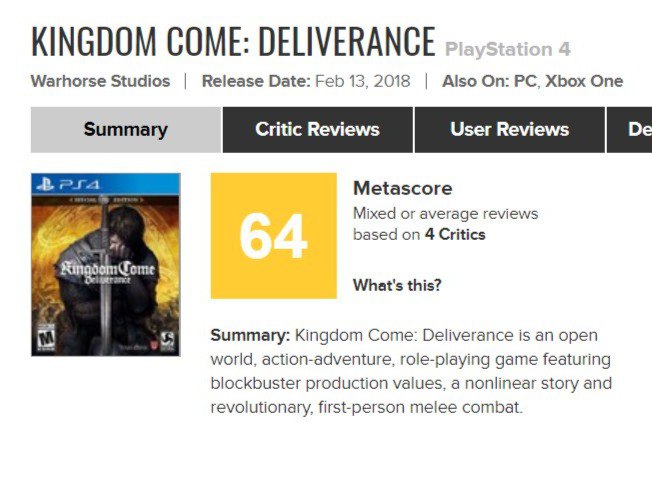Click the publisher logo at cover's bottom-right corner
652x479 pixels.
pos(167,340)
